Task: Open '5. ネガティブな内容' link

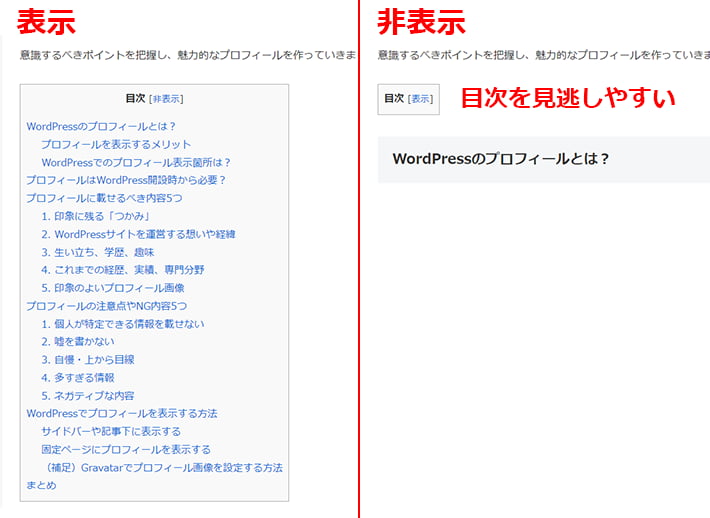Action: [x=88, y=396]
